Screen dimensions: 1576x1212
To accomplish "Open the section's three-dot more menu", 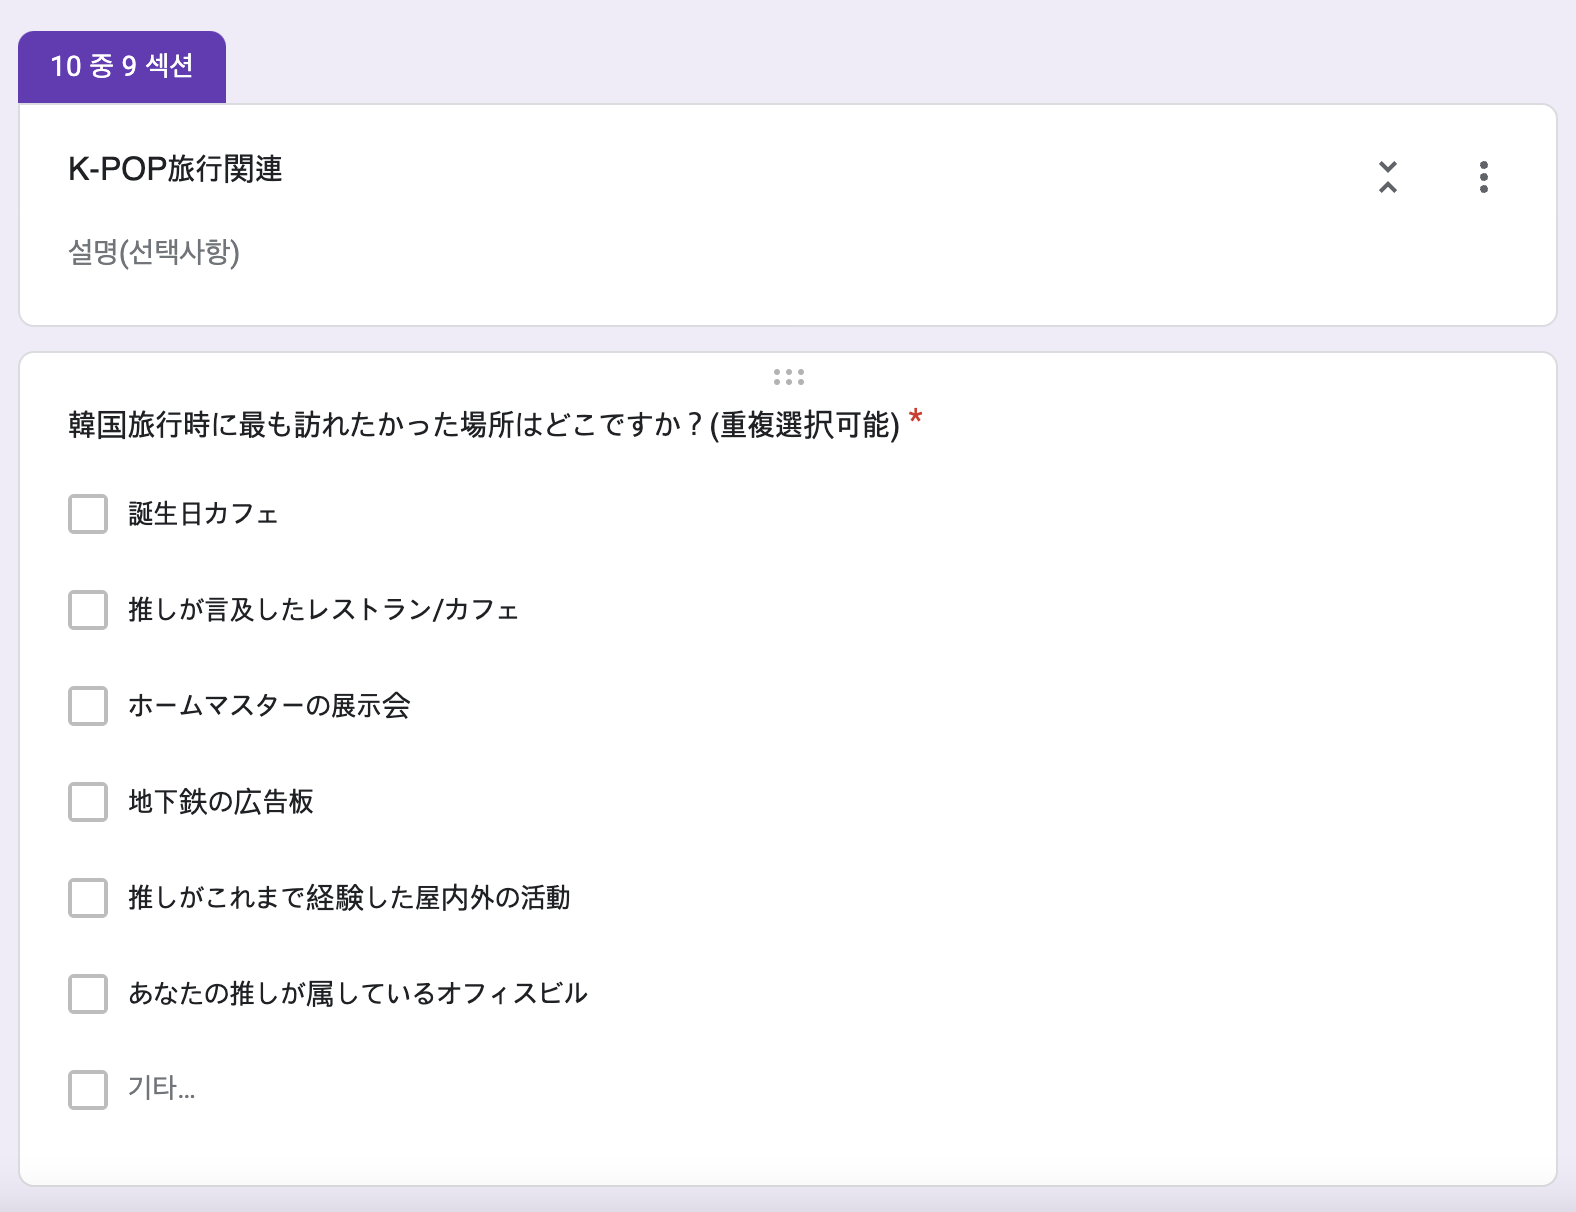I will coord(1484,177).
